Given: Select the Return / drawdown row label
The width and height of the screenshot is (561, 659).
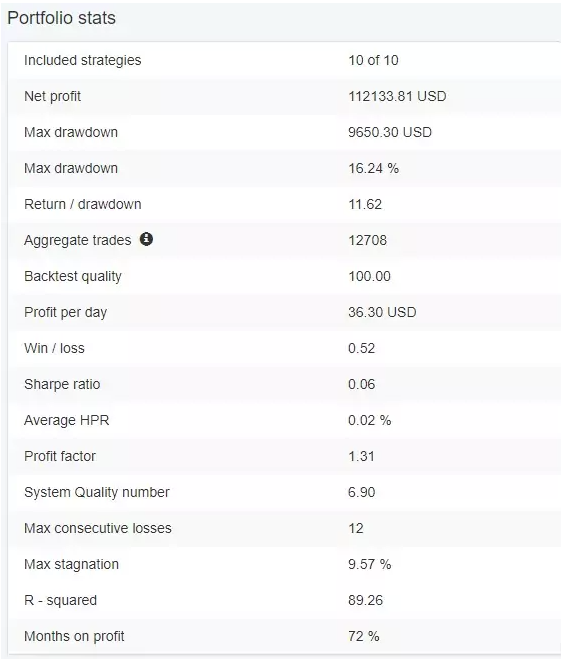Looking at the screenshot, I should pyautogui.click(x=83, y=204).
